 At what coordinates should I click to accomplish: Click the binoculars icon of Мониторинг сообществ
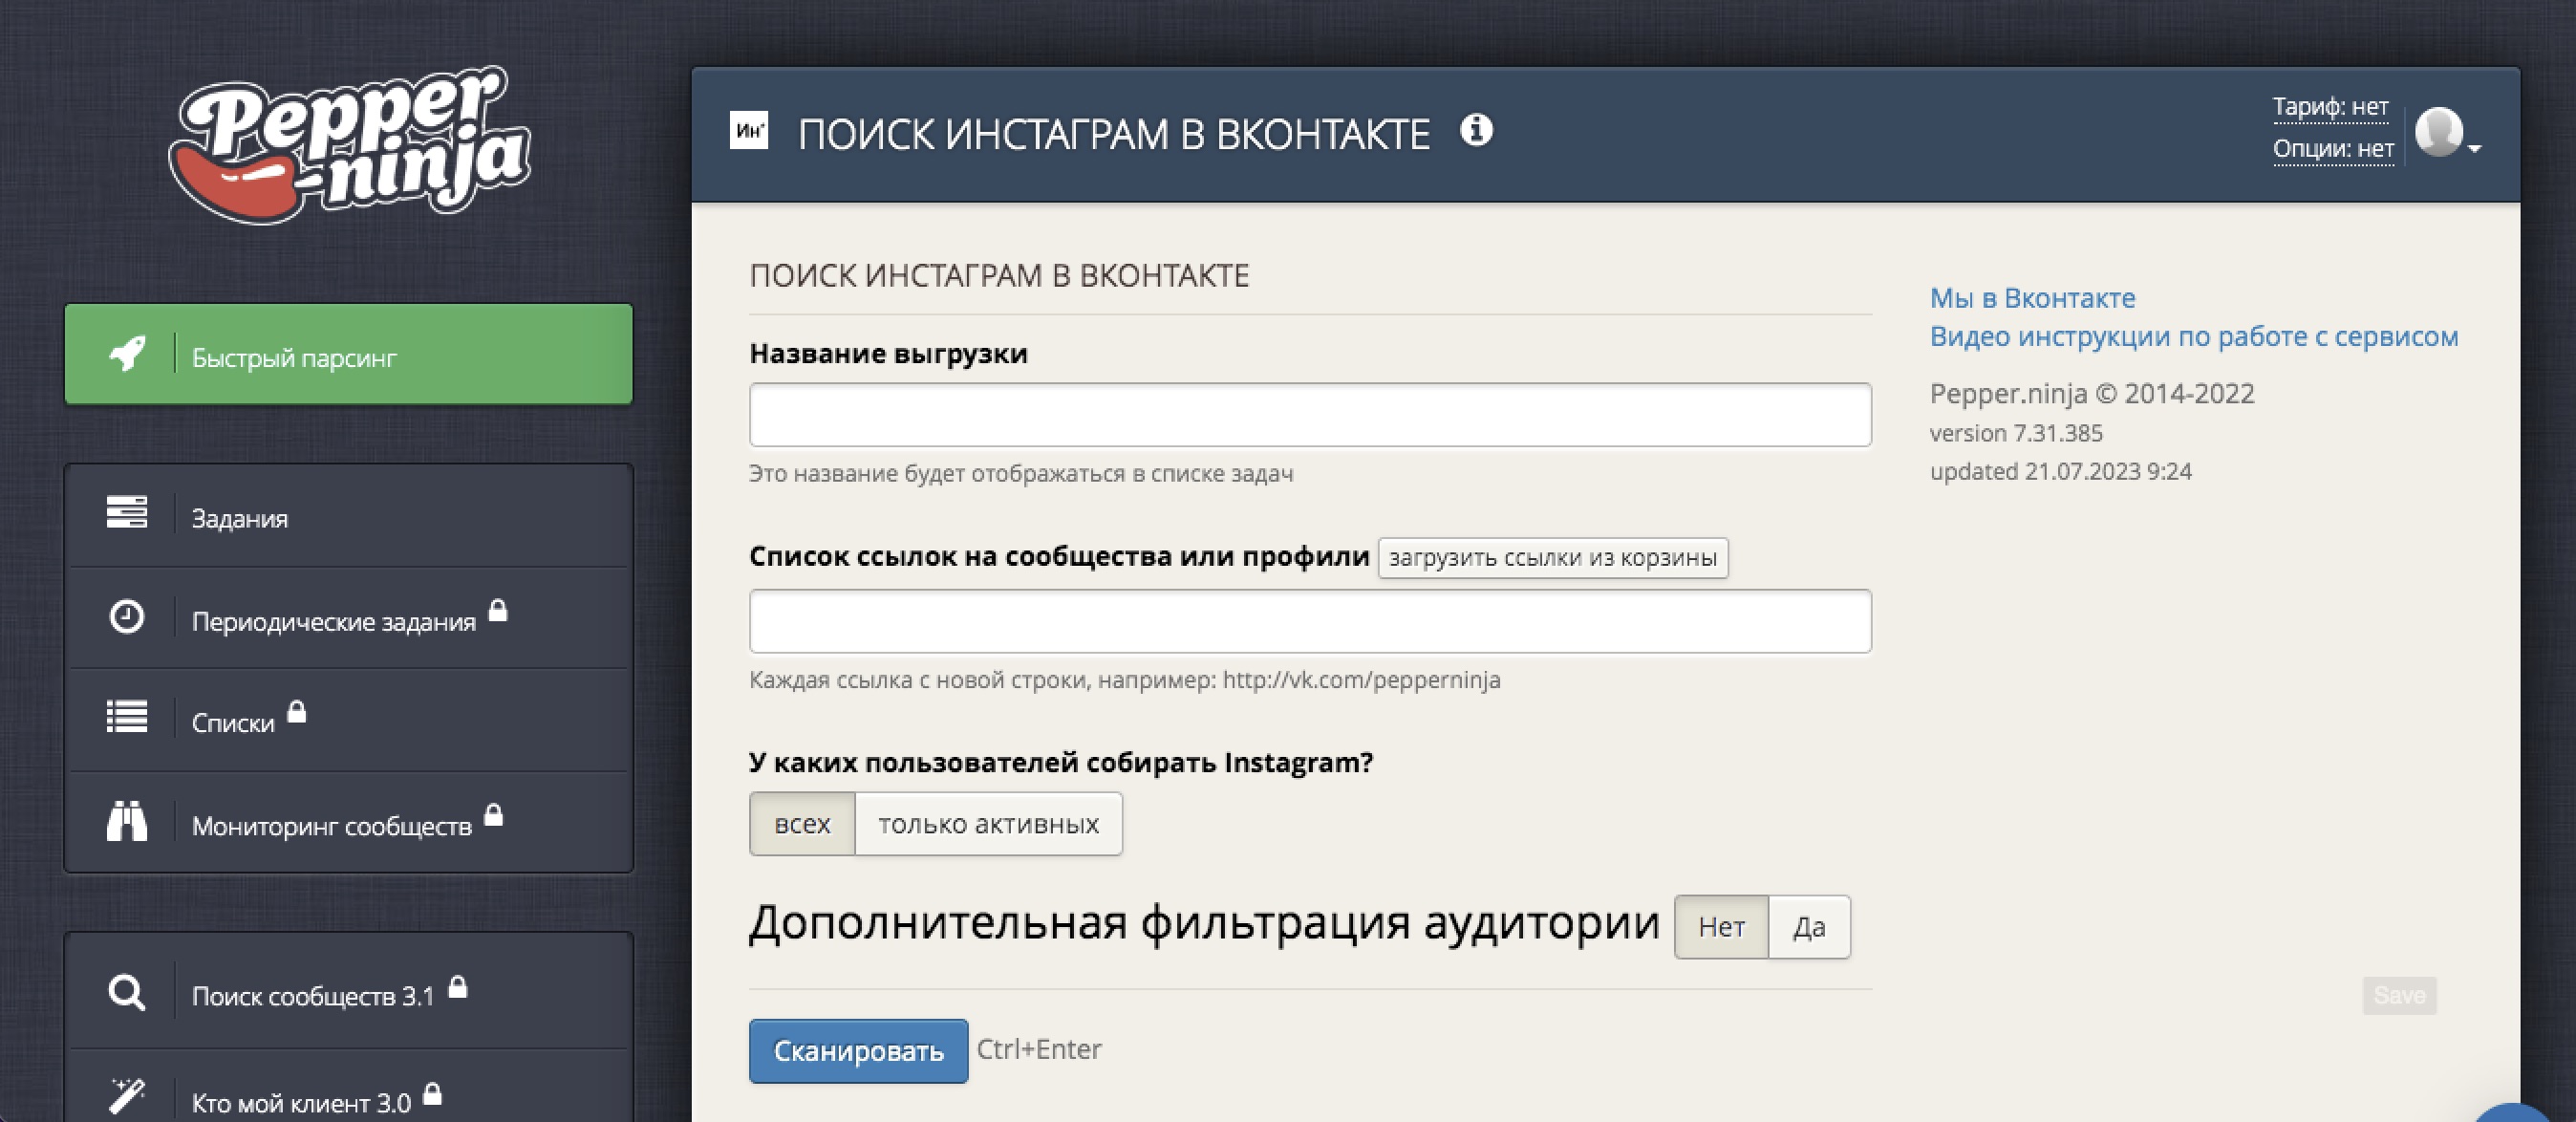pos(127,821)
